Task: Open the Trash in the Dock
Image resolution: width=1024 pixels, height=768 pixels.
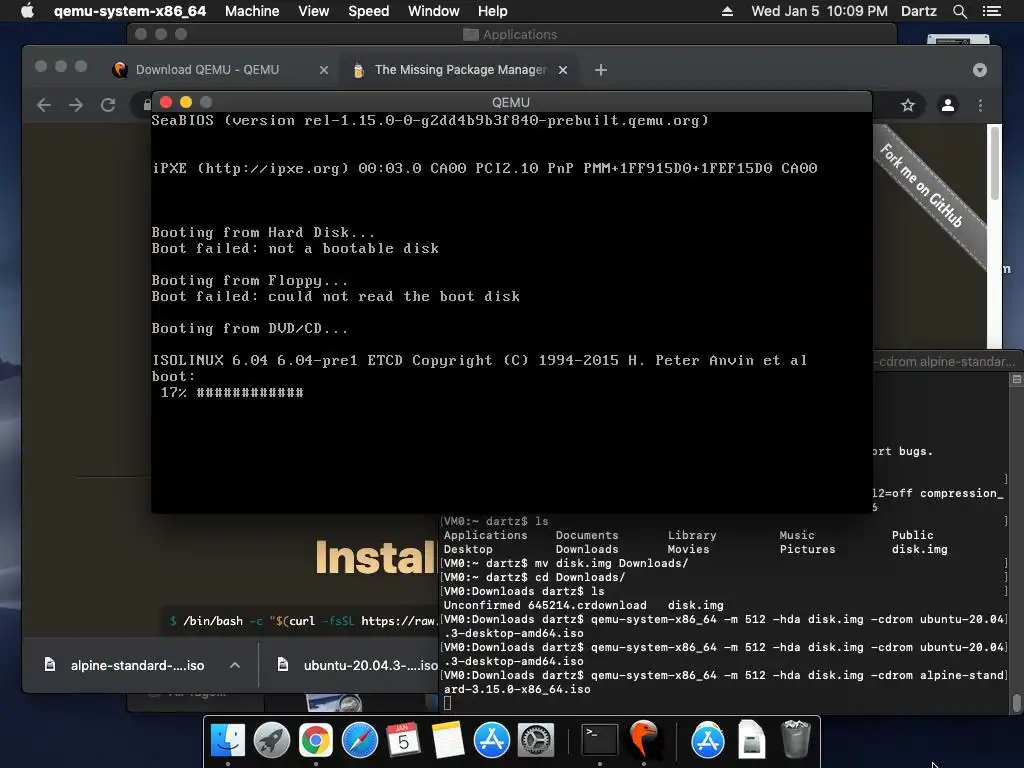Action: (x=795, y=740)
